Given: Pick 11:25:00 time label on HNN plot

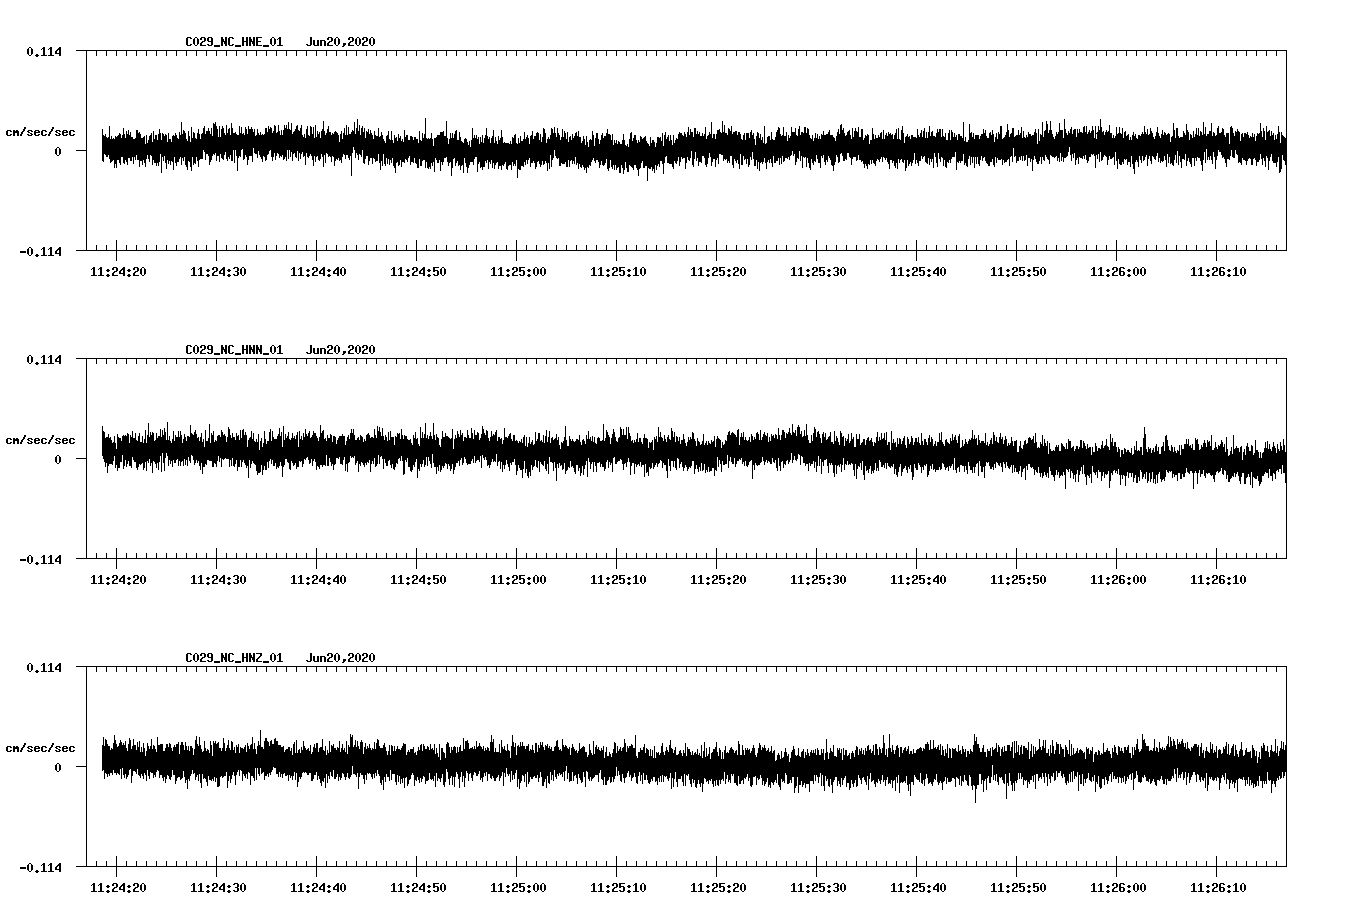Looking at the screenshot, I should 518,580.
